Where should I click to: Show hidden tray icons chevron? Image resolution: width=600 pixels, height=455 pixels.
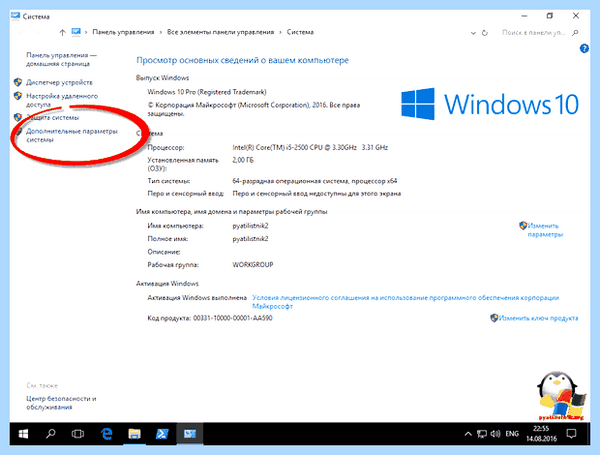pyautogui.click(x=468, y=434)
